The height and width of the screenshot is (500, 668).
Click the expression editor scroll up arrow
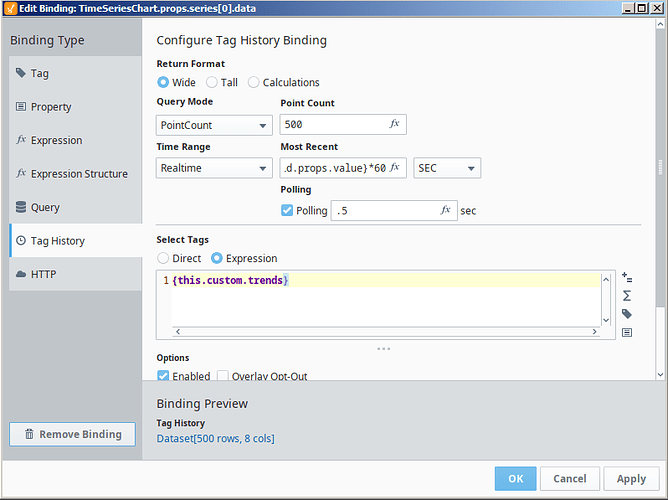click(606, 279)
